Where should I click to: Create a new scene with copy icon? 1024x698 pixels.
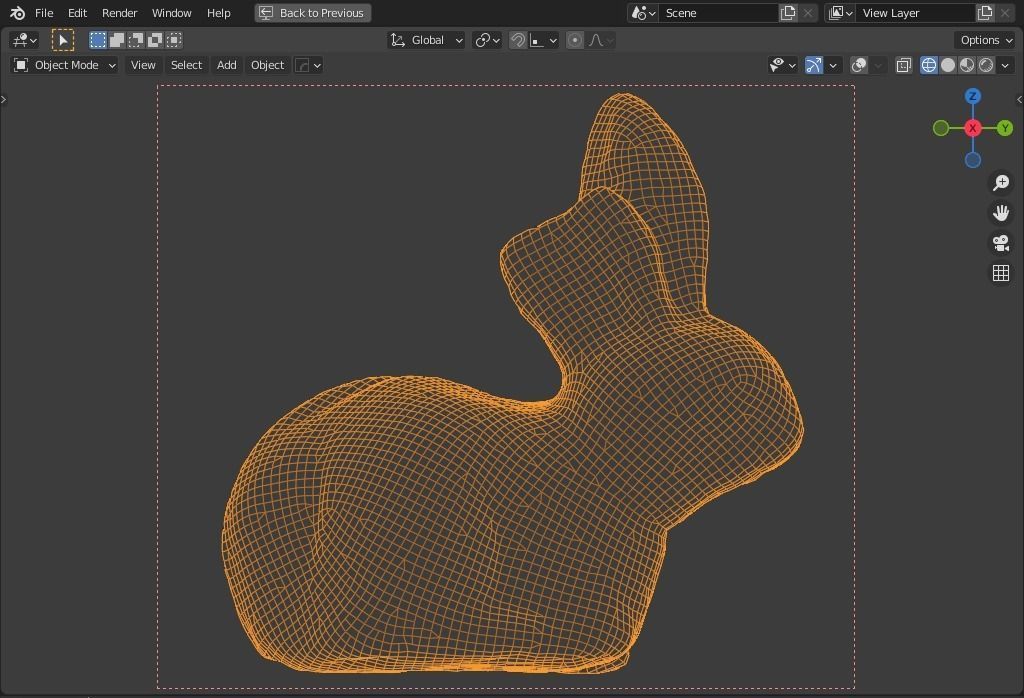788,13
